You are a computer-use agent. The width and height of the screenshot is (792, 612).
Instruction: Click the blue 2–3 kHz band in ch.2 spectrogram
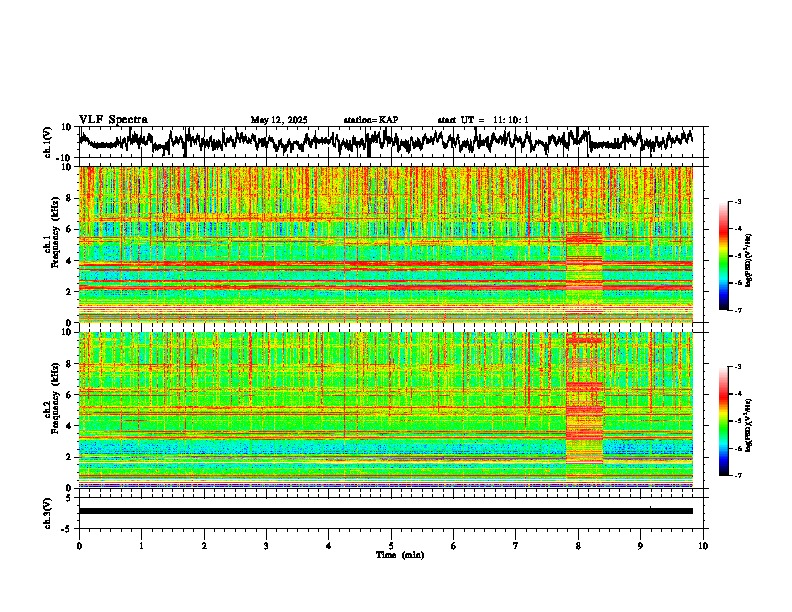click(386, 447)
